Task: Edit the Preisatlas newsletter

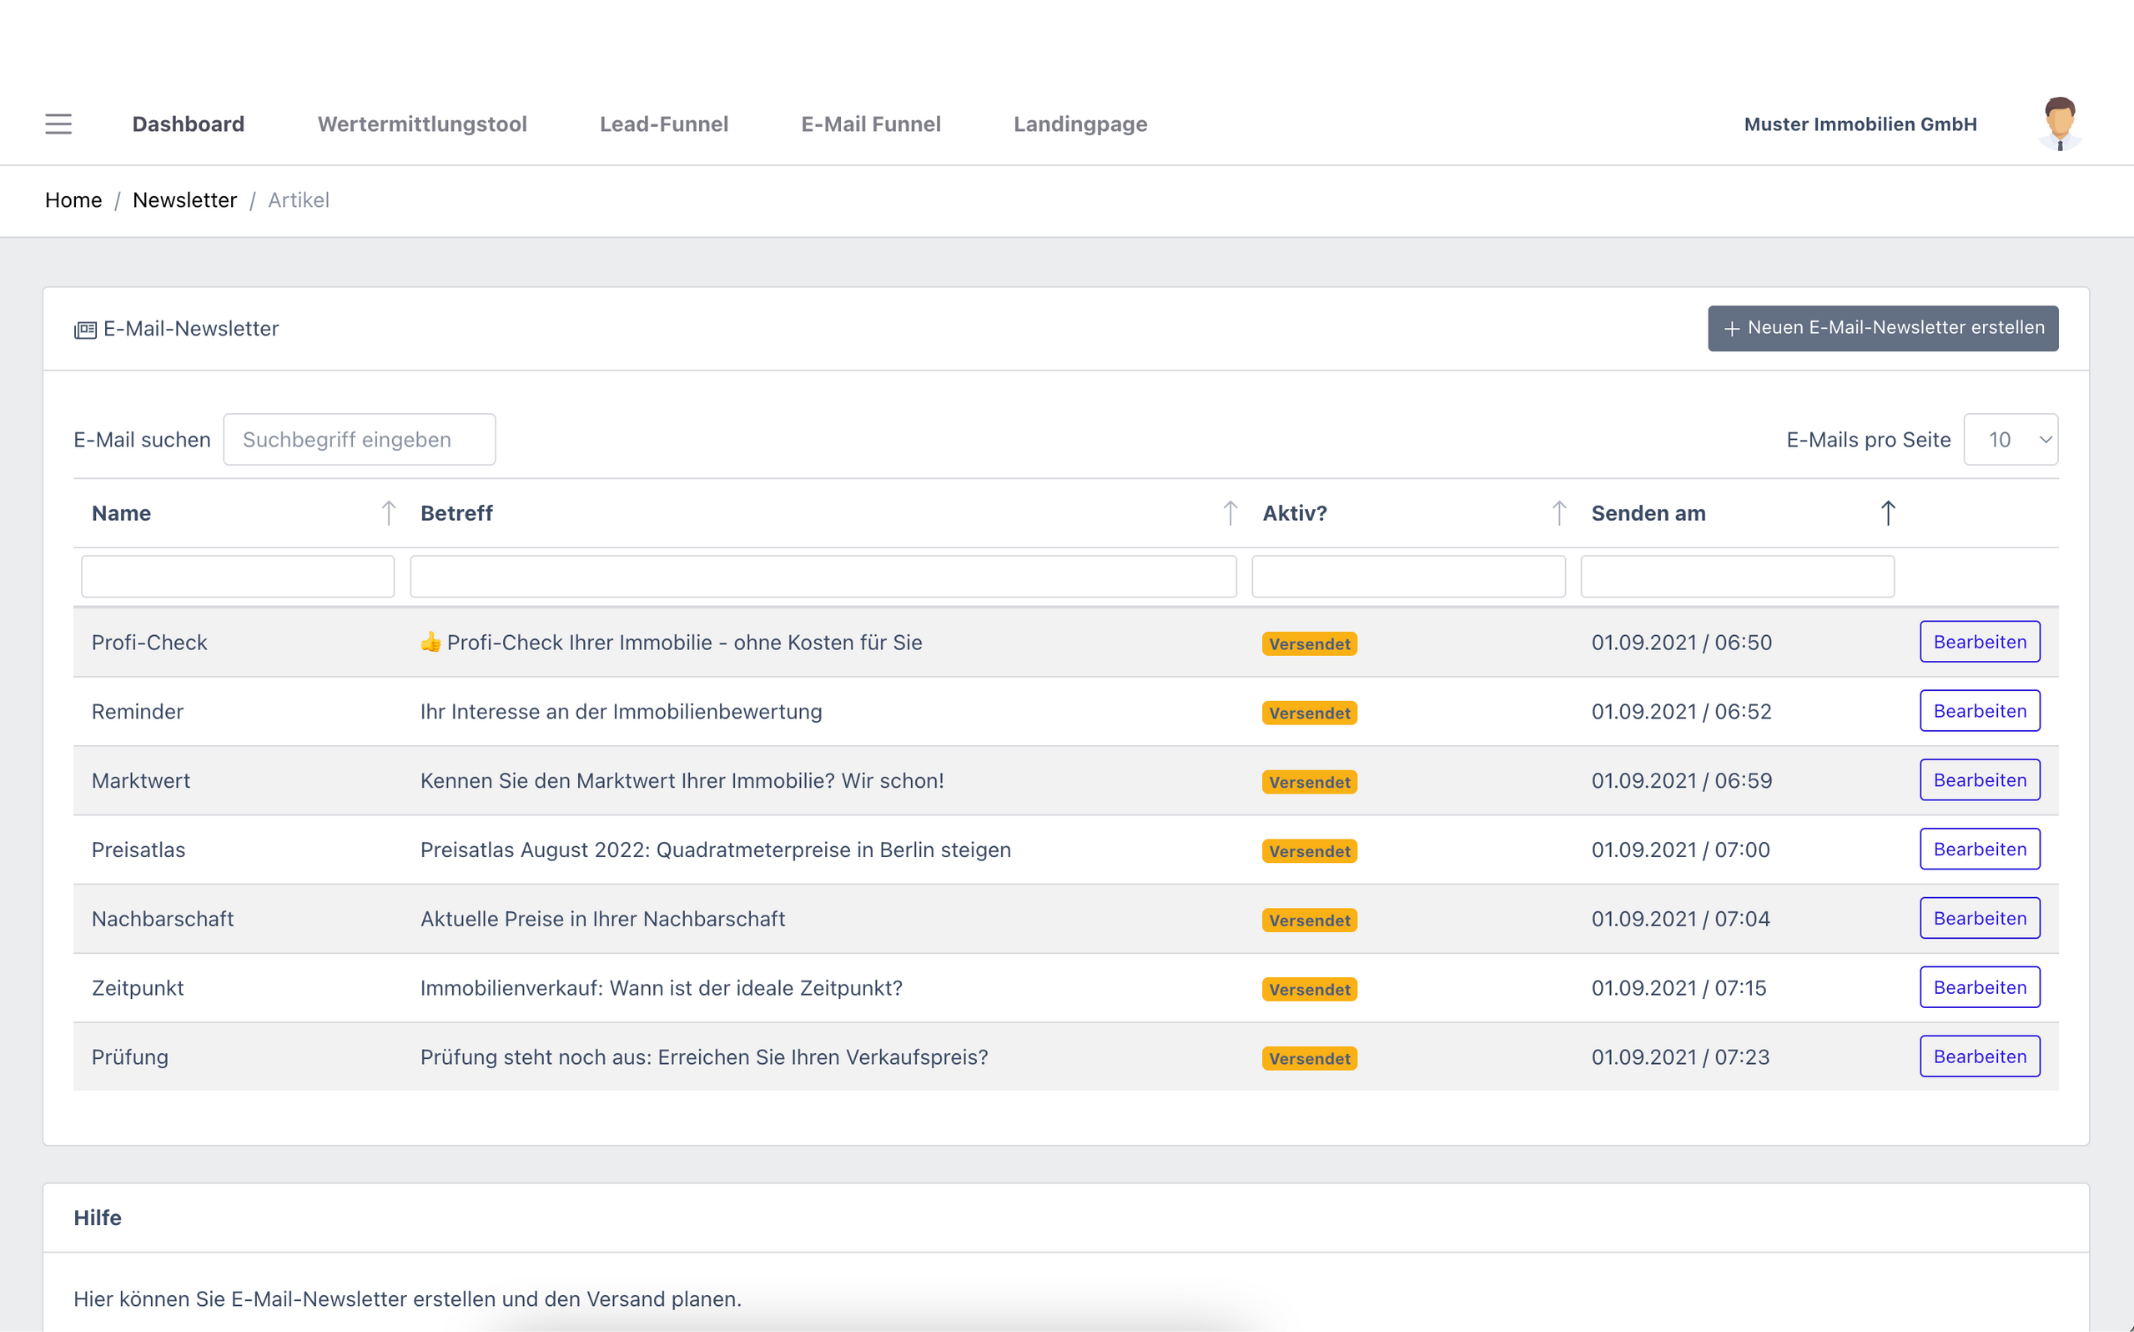Action: coord(1979,849)
